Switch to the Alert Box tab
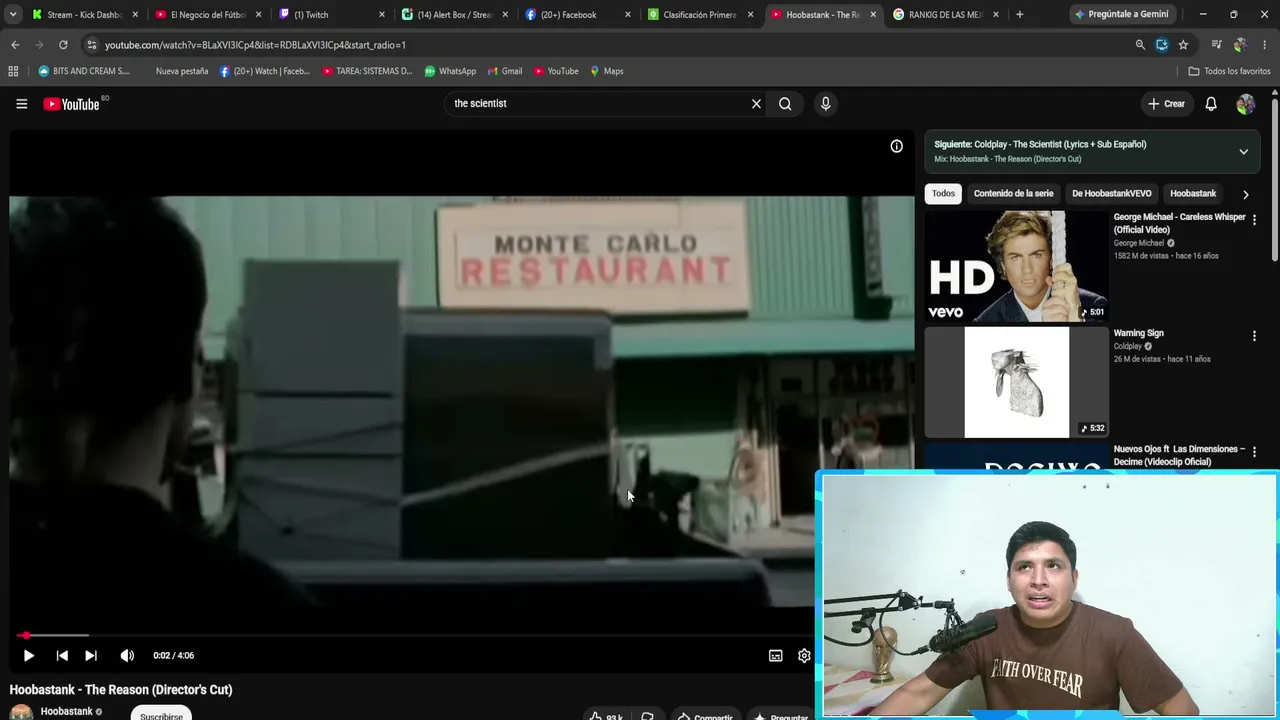Screen dimensions: 1280x720 pos(454,15)
